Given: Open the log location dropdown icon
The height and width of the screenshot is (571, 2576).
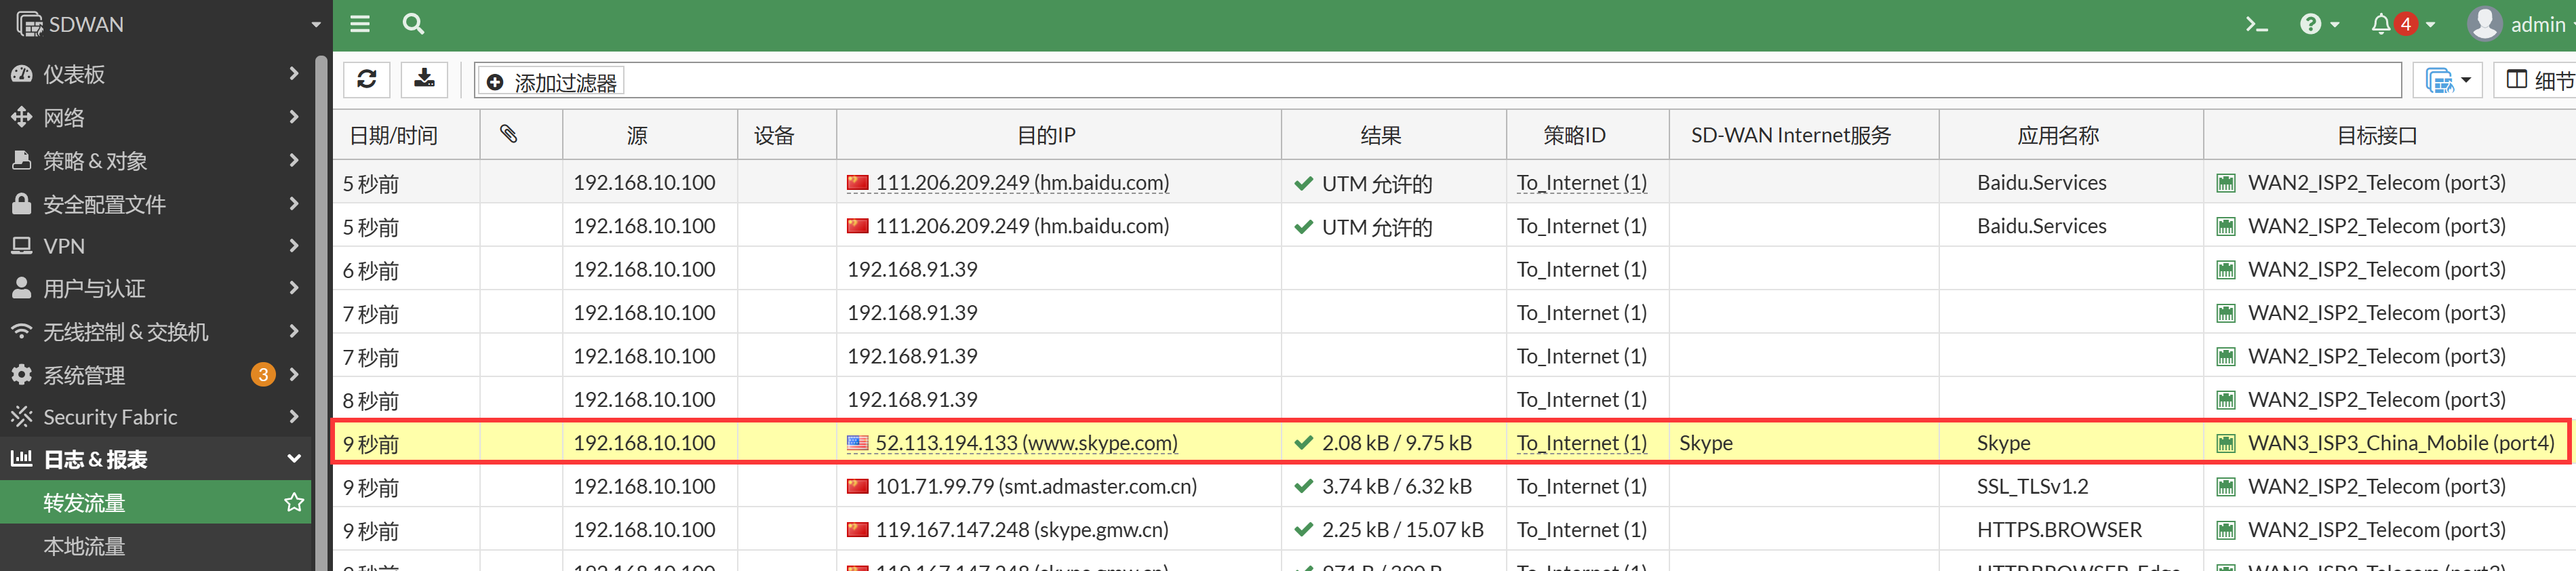Looking at the screenshot, I should coord(2447,80).
